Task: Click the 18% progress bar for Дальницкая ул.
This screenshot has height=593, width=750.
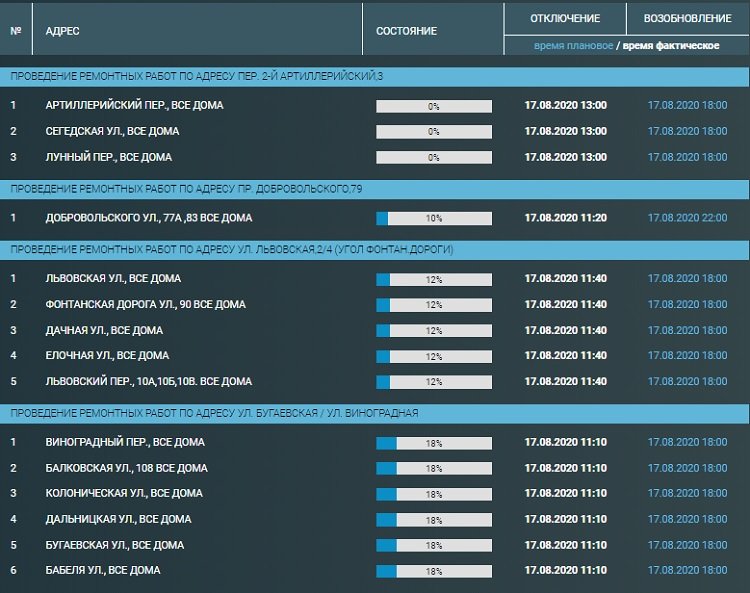Action: point(434,520)
